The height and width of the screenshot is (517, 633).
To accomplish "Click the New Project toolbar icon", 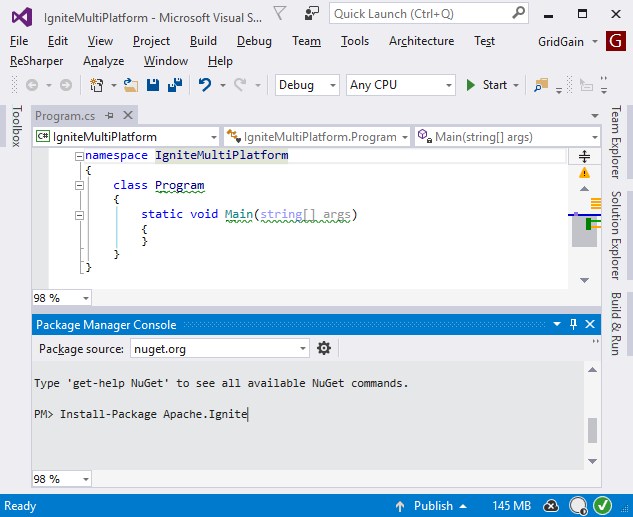I will click(x=96, y=85).
